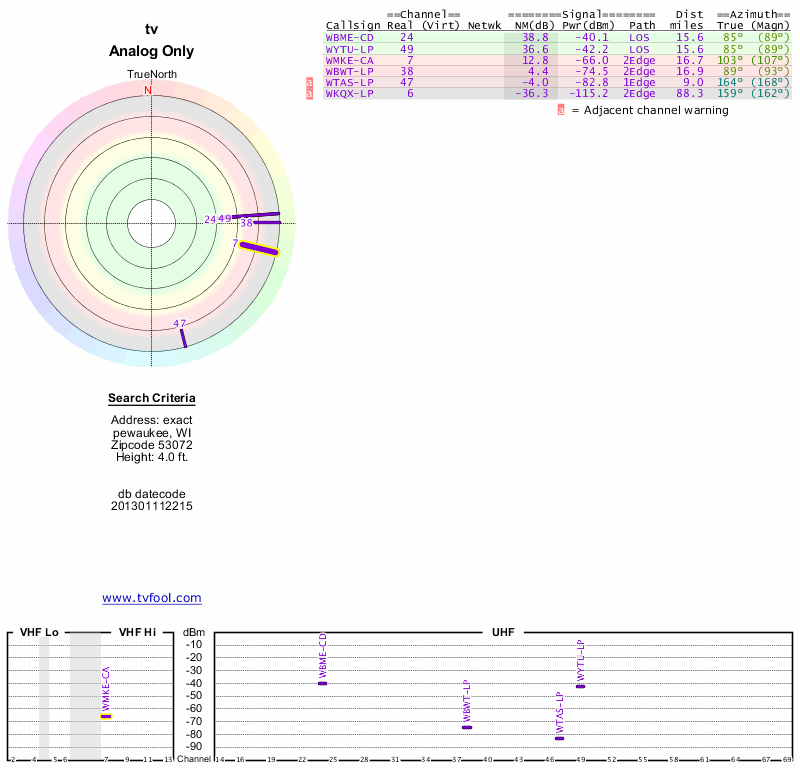
Task: Click 1Edge path for WTAS-LP
Action: pos(639,83)
